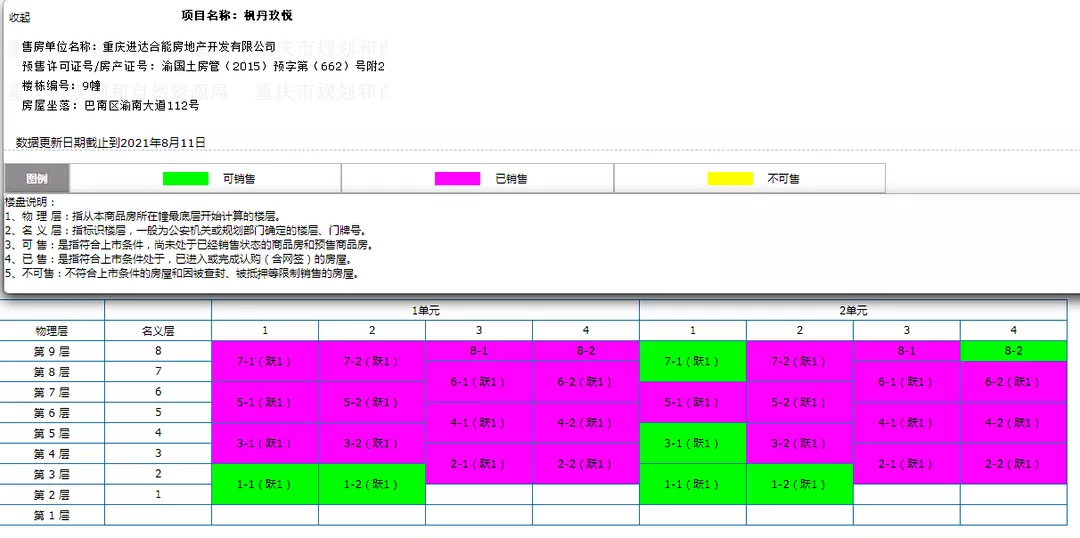1080x538 pixels.
Task: Click the address 巴南区渝南大道112号
Action: click(x=141, y=105)
